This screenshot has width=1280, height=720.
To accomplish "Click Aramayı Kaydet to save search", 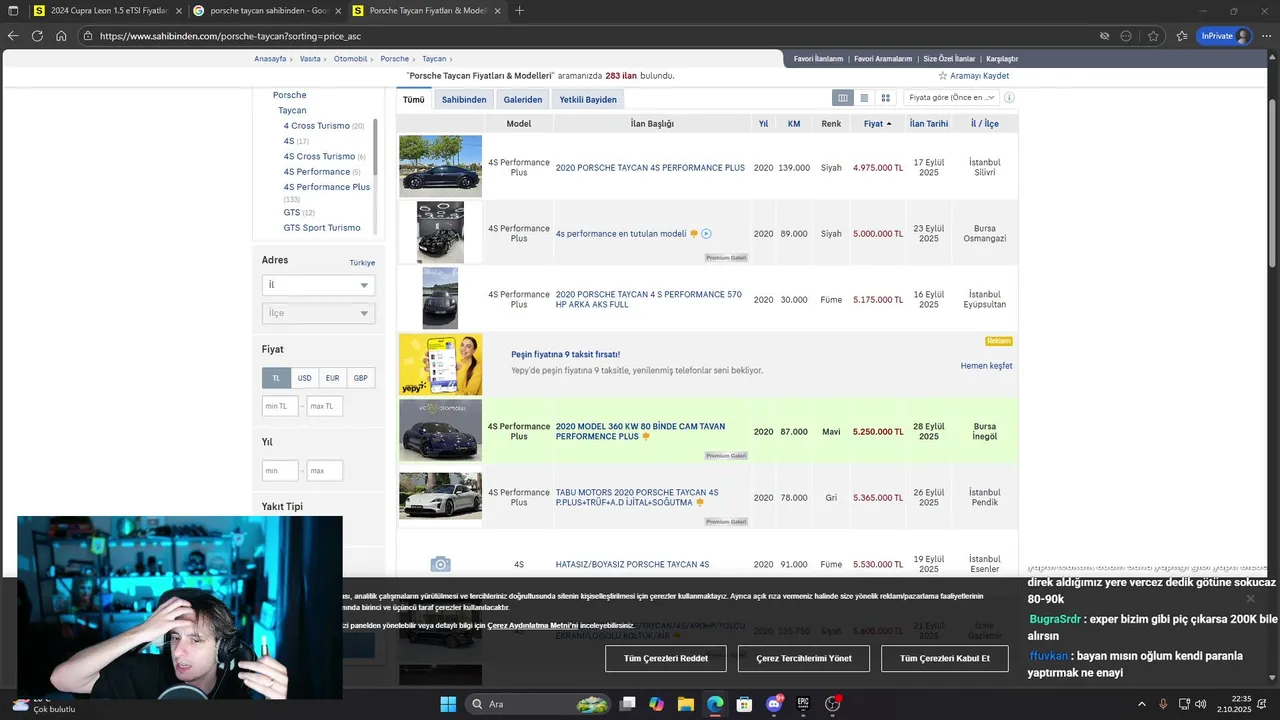I will click(973, 76).
